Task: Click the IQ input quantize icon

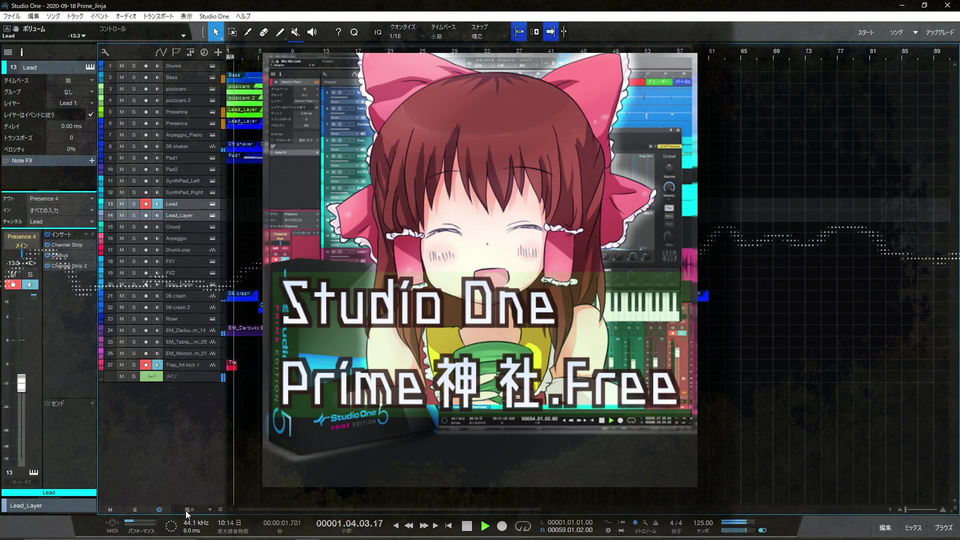Action: 378,32
